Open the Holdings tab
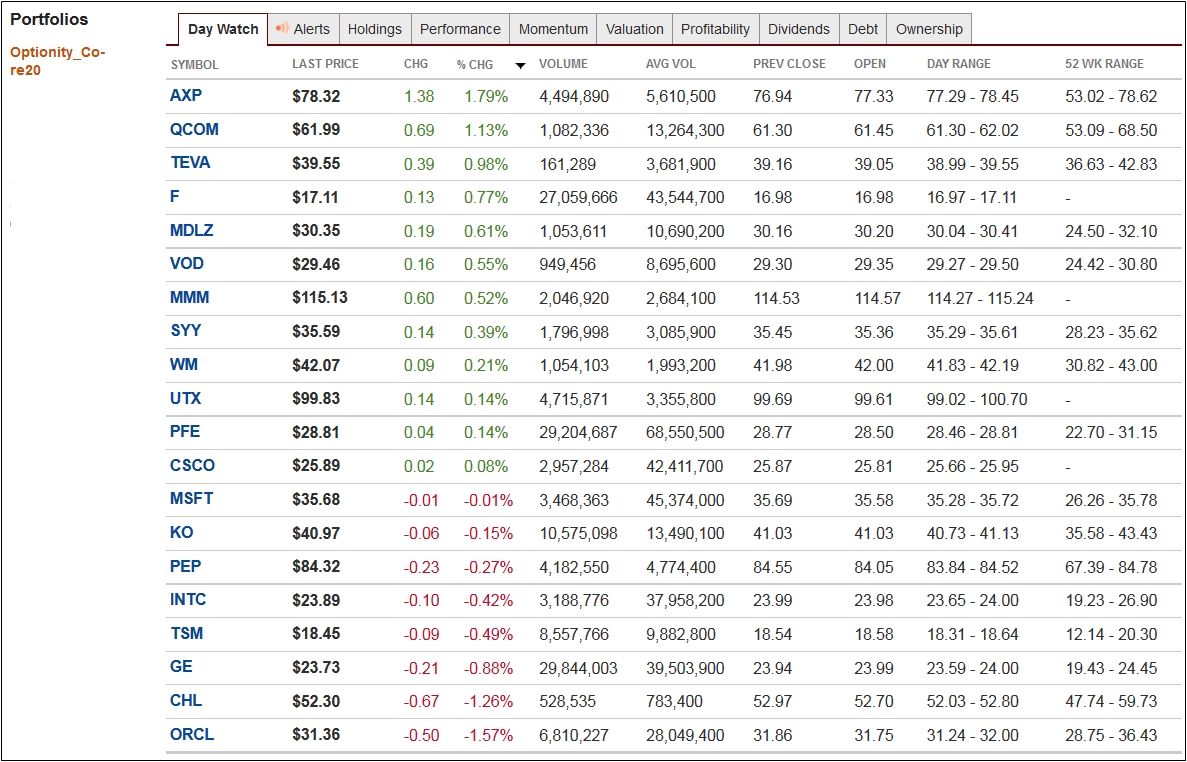This screenshot has width=1187, height=762. (375, 30)
